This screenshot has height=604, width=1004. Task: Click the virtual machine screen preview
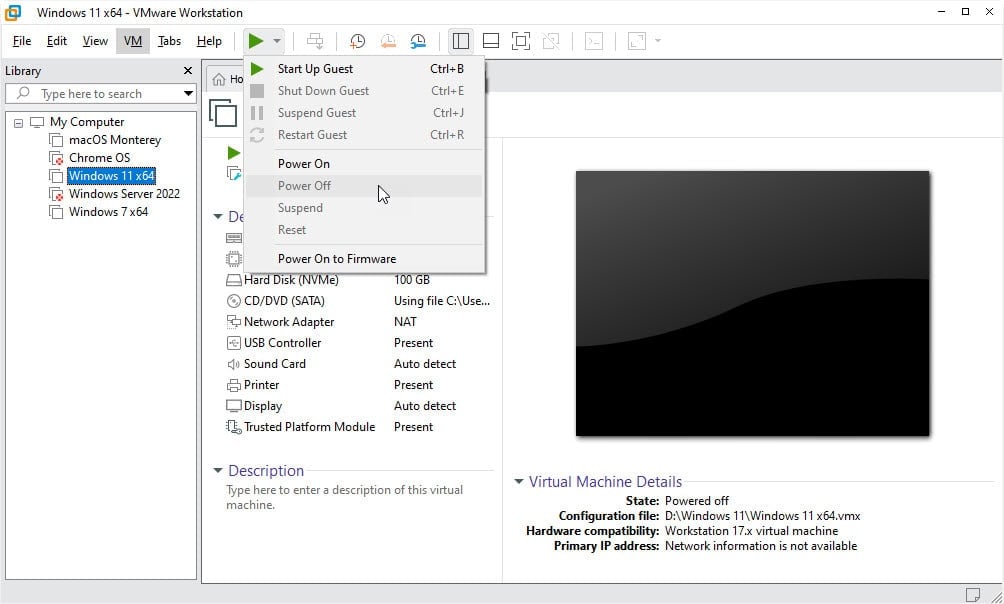click(752, 304)
